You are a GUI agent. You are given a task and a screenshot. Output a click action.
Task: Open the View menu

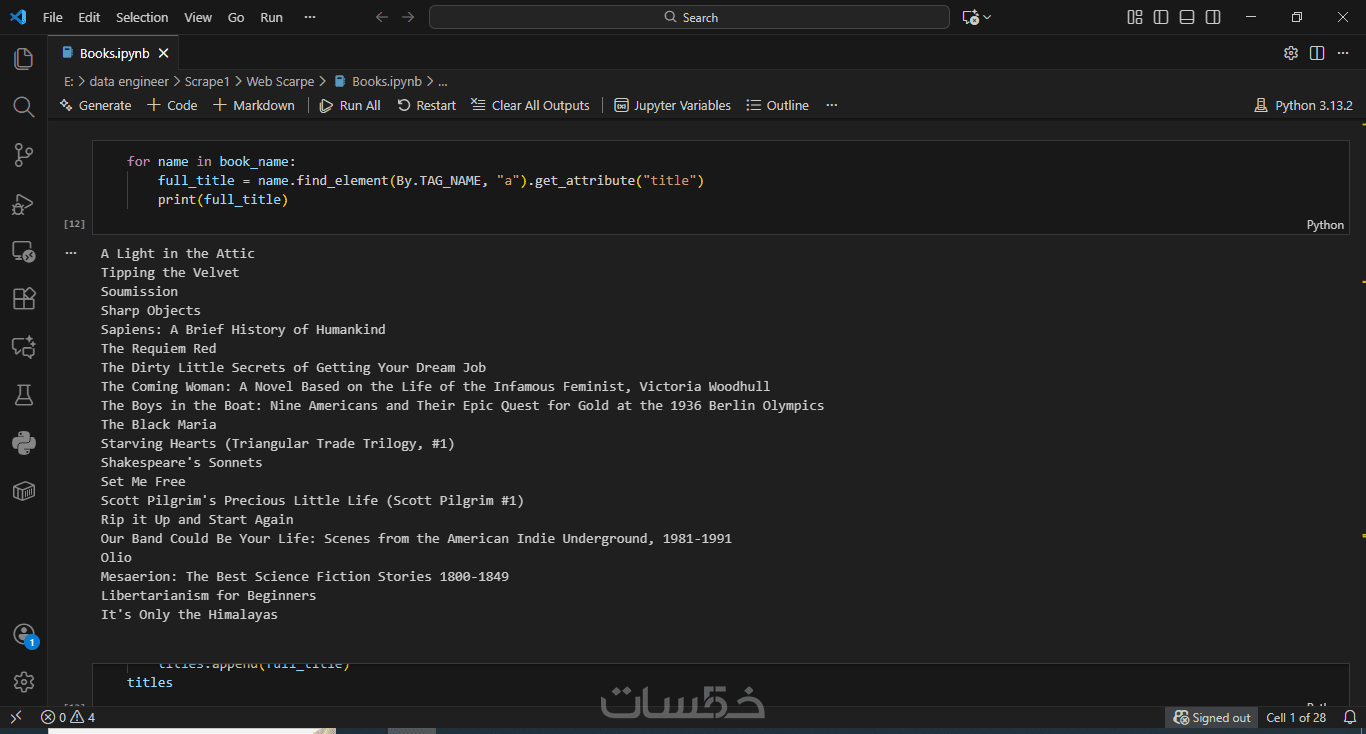pos(198,17)
